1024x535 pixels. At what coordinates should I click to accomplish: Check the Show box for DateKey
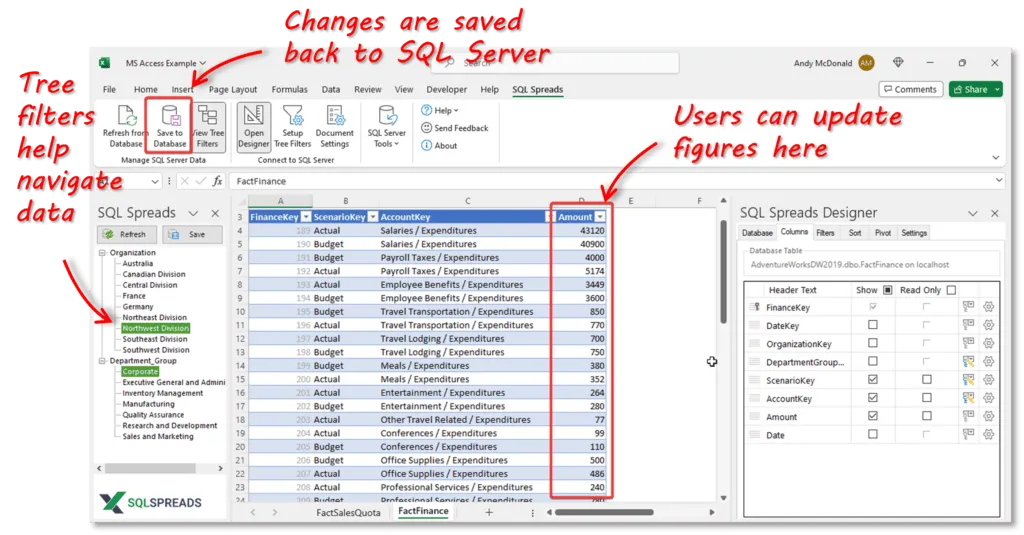[873, 326]
